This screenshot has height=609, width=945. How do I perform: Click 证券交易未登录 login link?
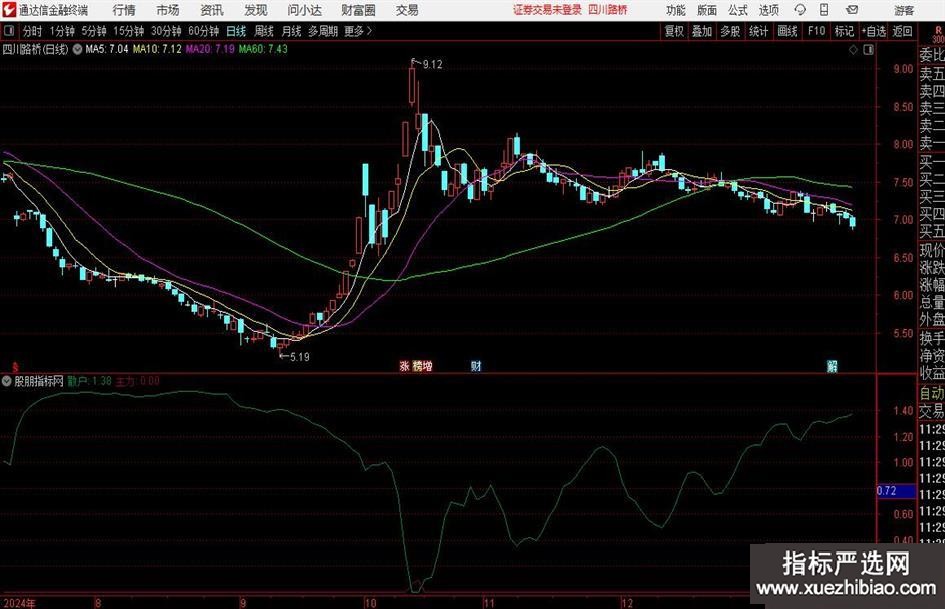coord(547,10)
